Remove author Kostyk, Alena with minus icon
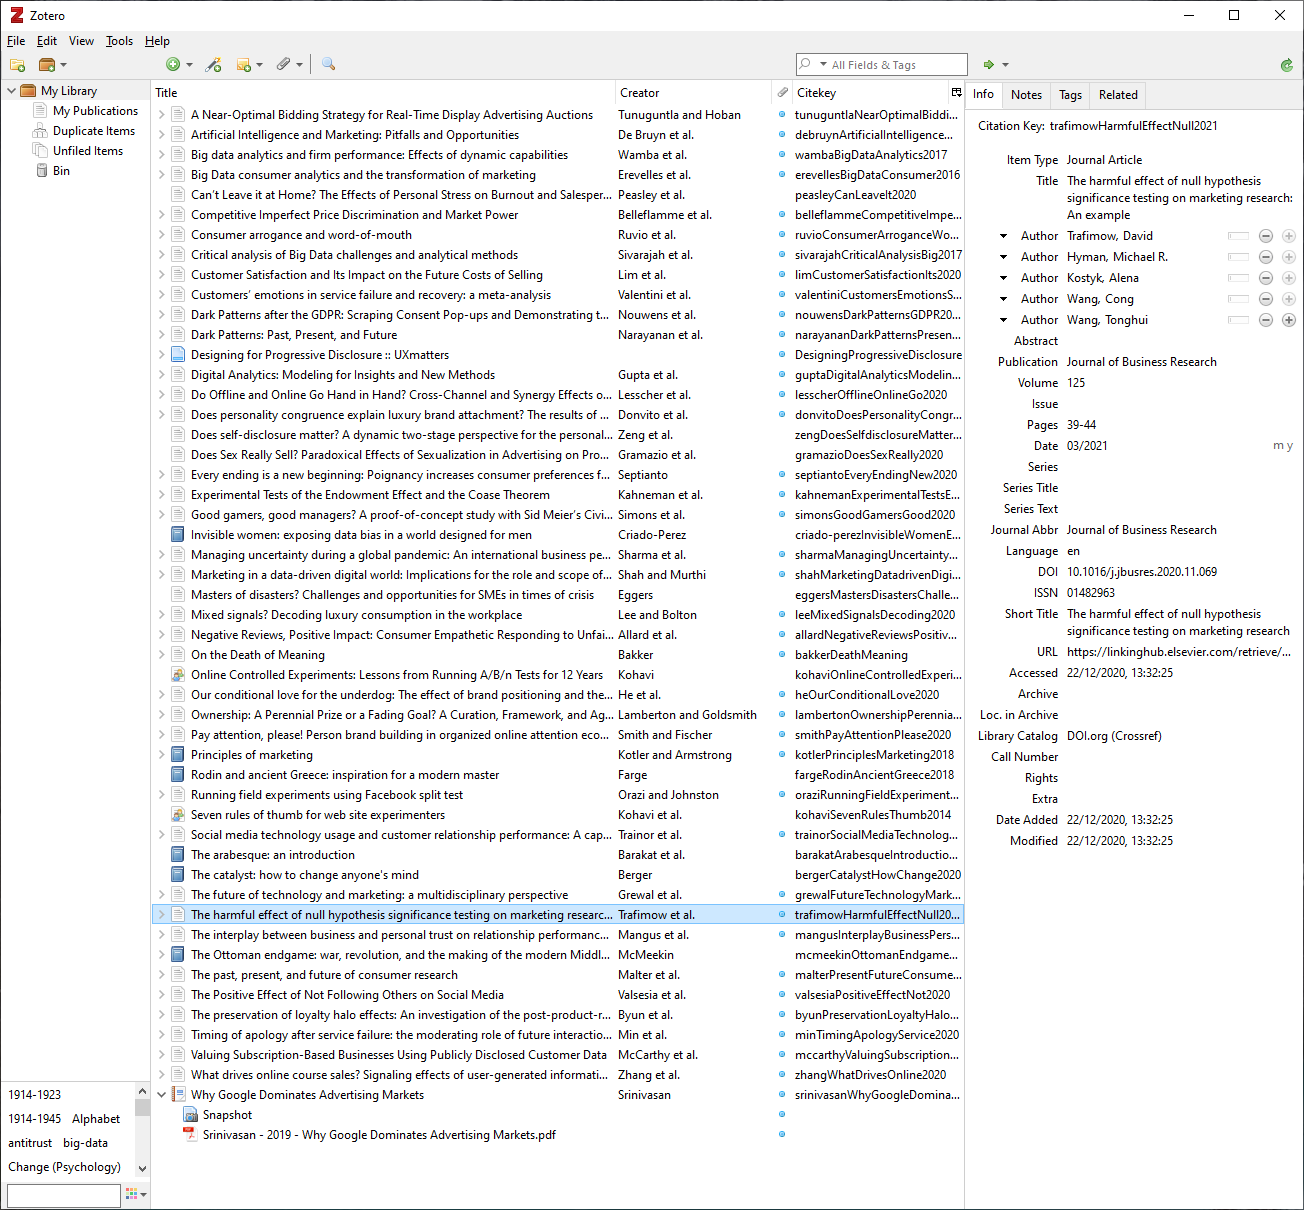Viewport: 1304px width, 1210px height. 1266,278
